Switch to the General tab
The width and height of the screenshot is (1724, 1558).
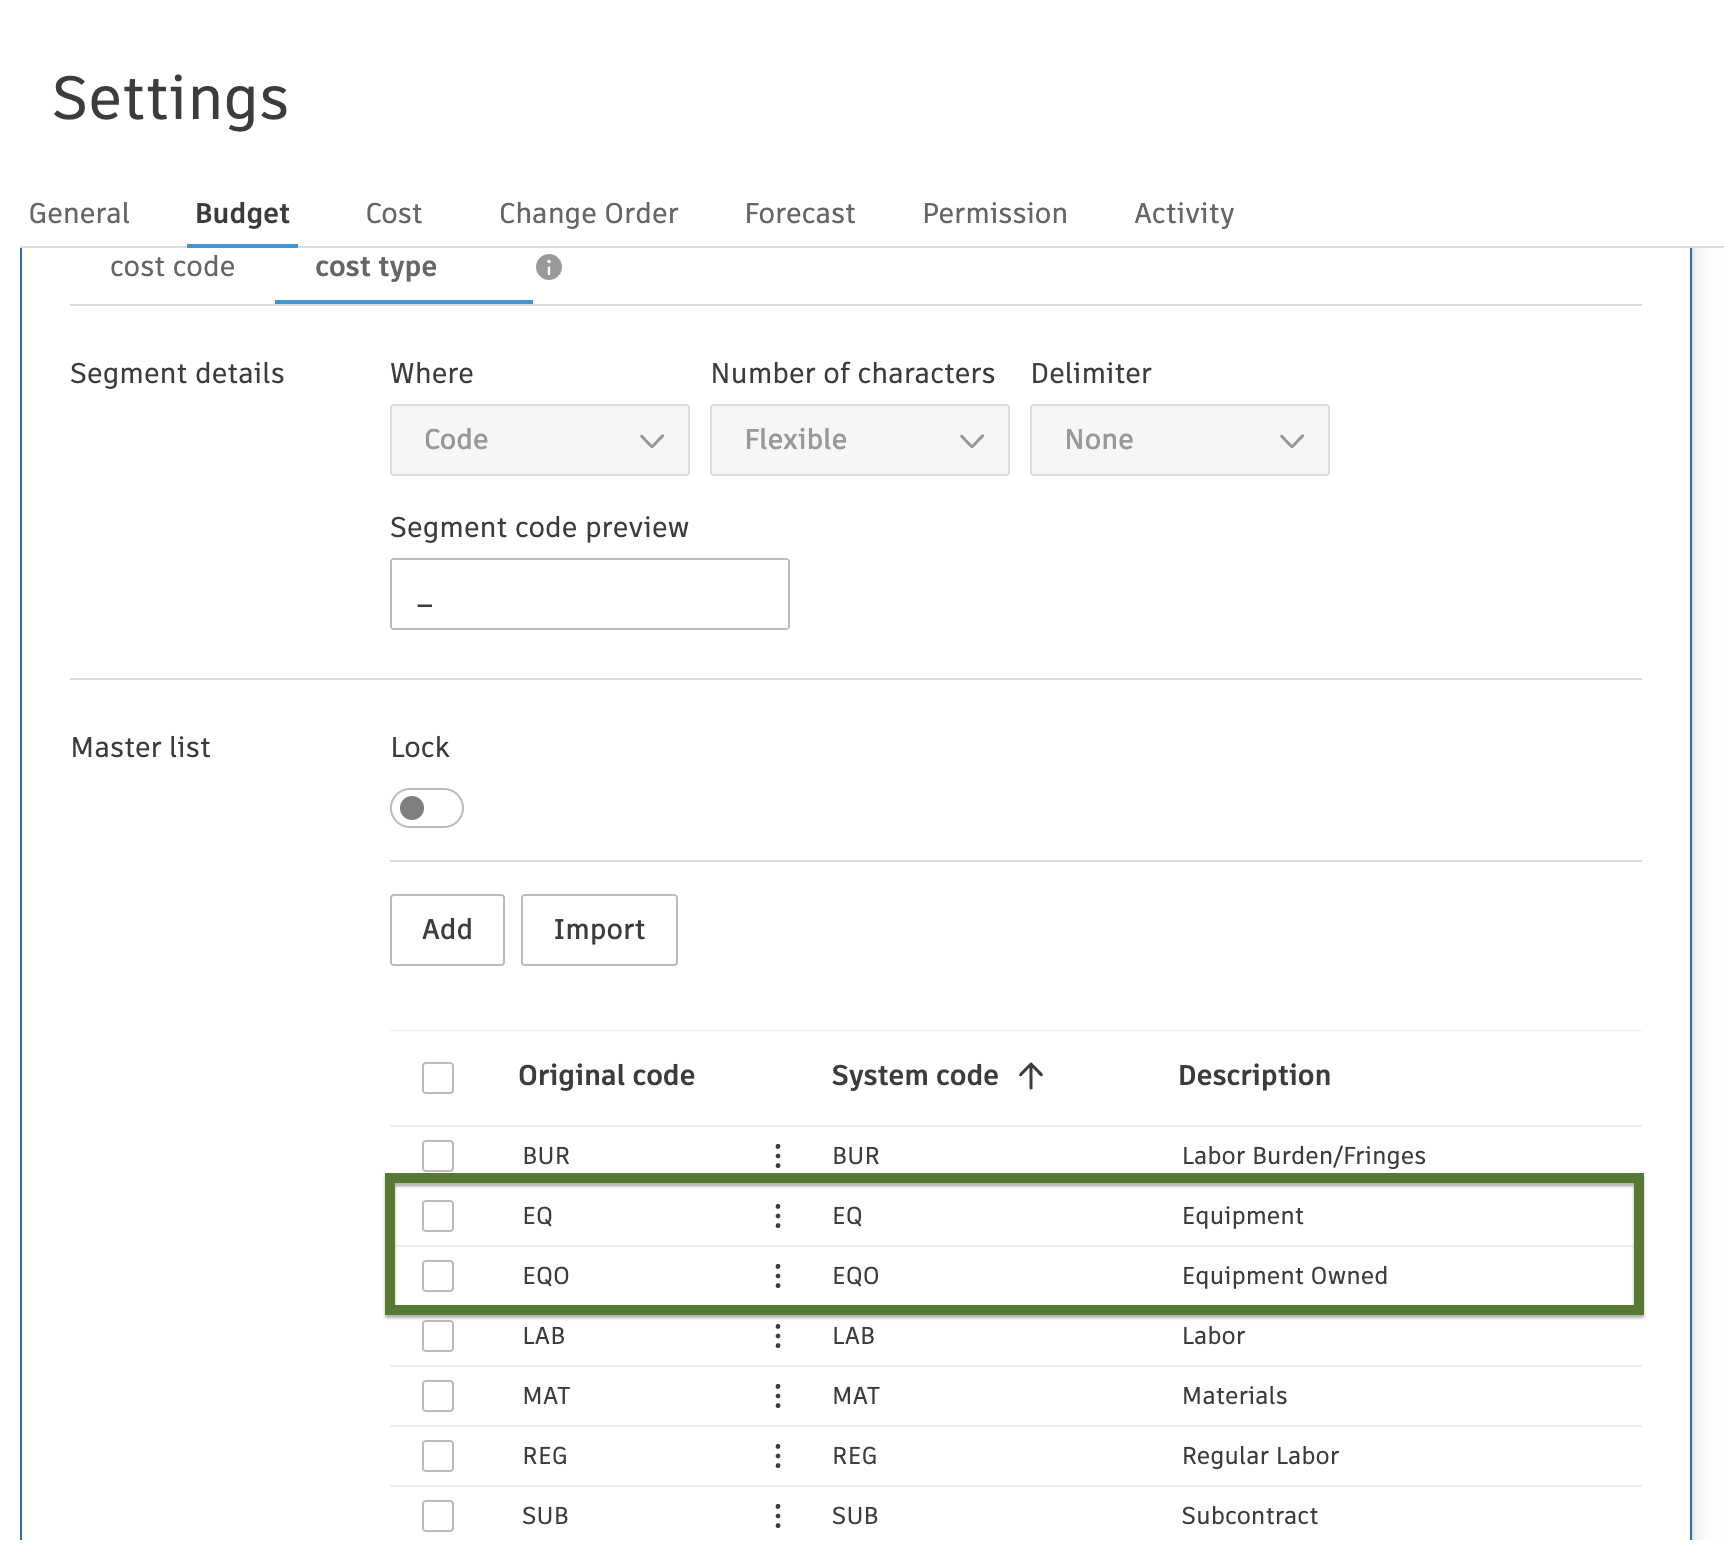[79, 214]
